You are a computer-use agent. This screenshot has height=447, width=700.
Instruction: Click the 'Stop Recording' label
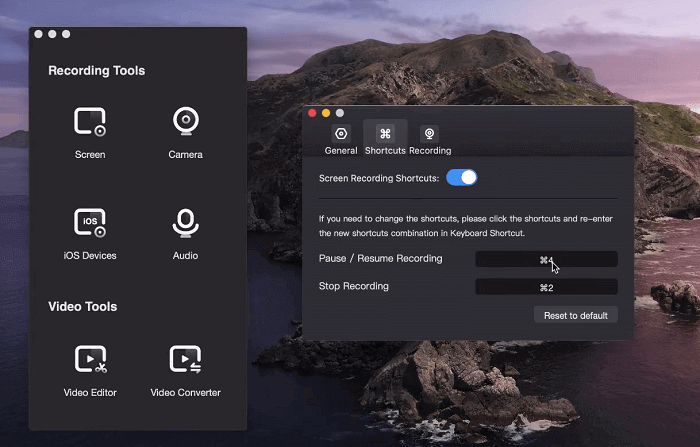[354, 286]
